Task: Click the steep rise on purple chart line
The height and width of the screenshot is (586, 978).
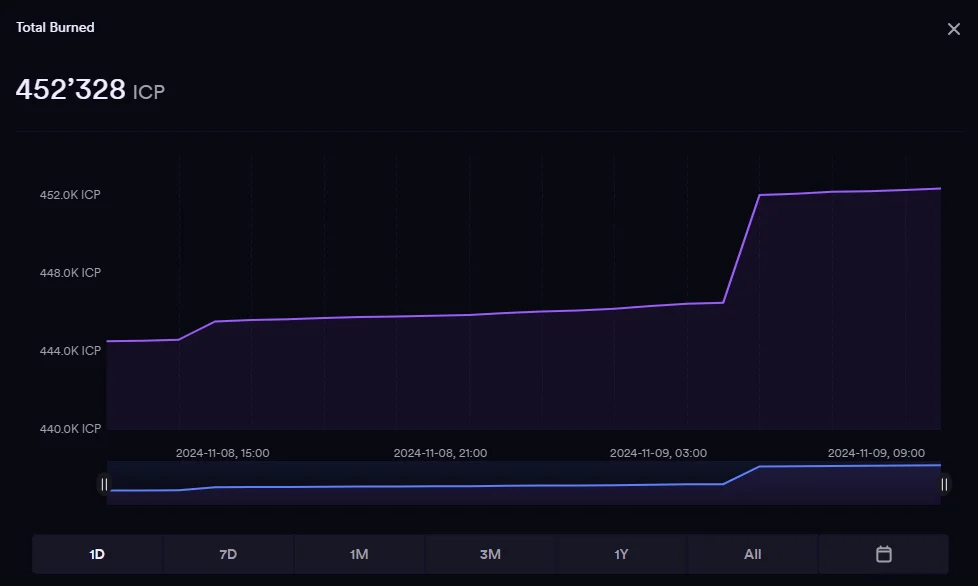Action: point(741,249)
